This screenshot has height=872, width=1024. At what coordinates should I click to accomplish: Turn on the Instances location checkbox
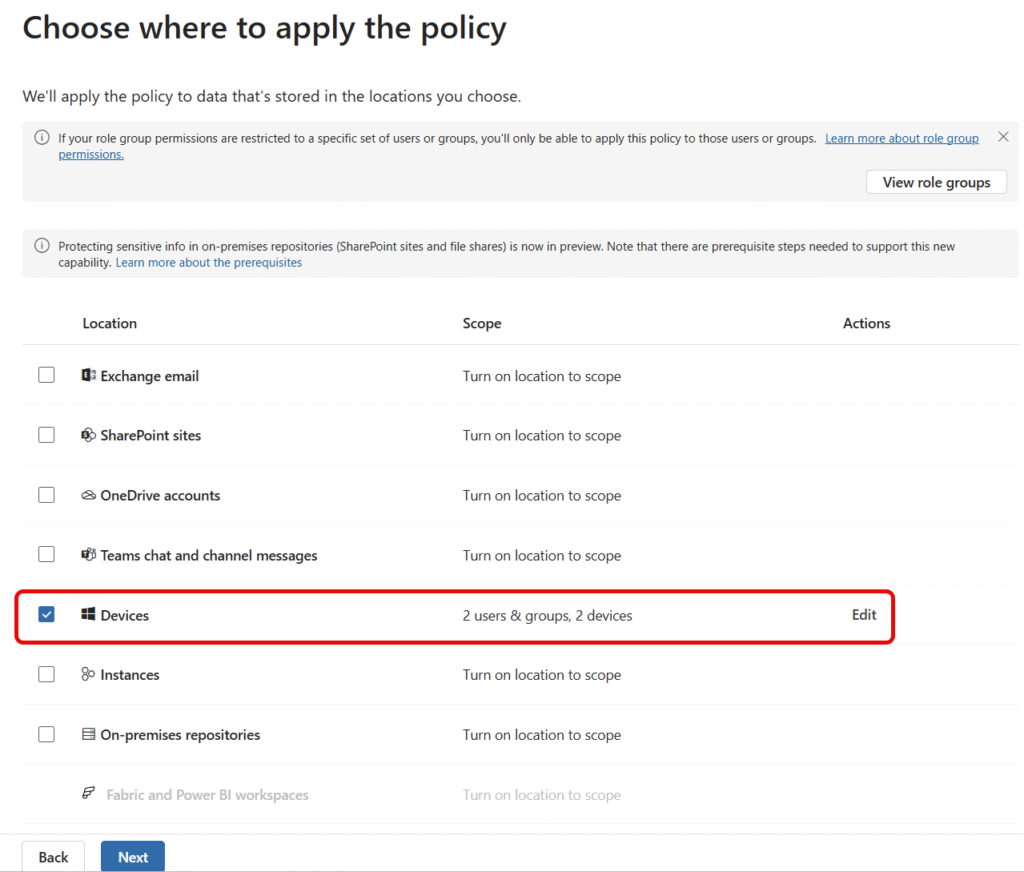point(46,674)
